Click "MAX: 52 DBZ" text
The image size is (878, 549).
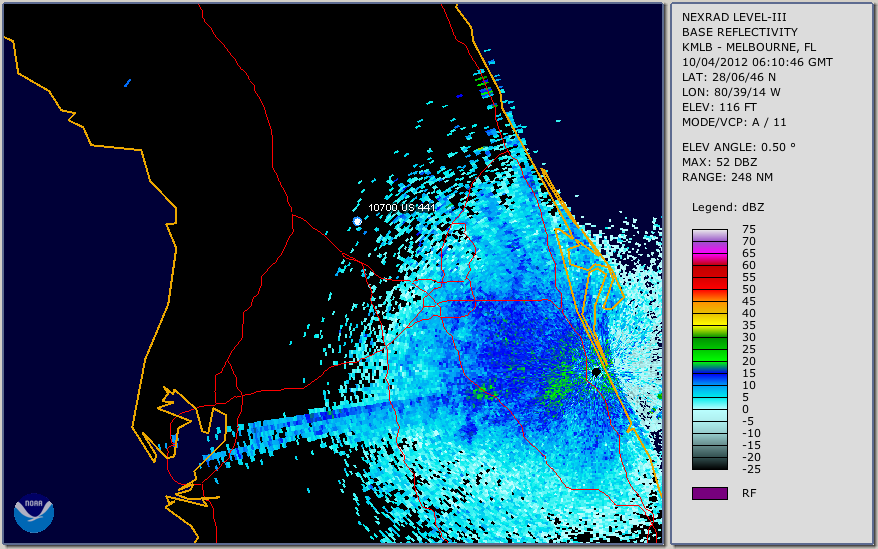click(x=720, y=162)
